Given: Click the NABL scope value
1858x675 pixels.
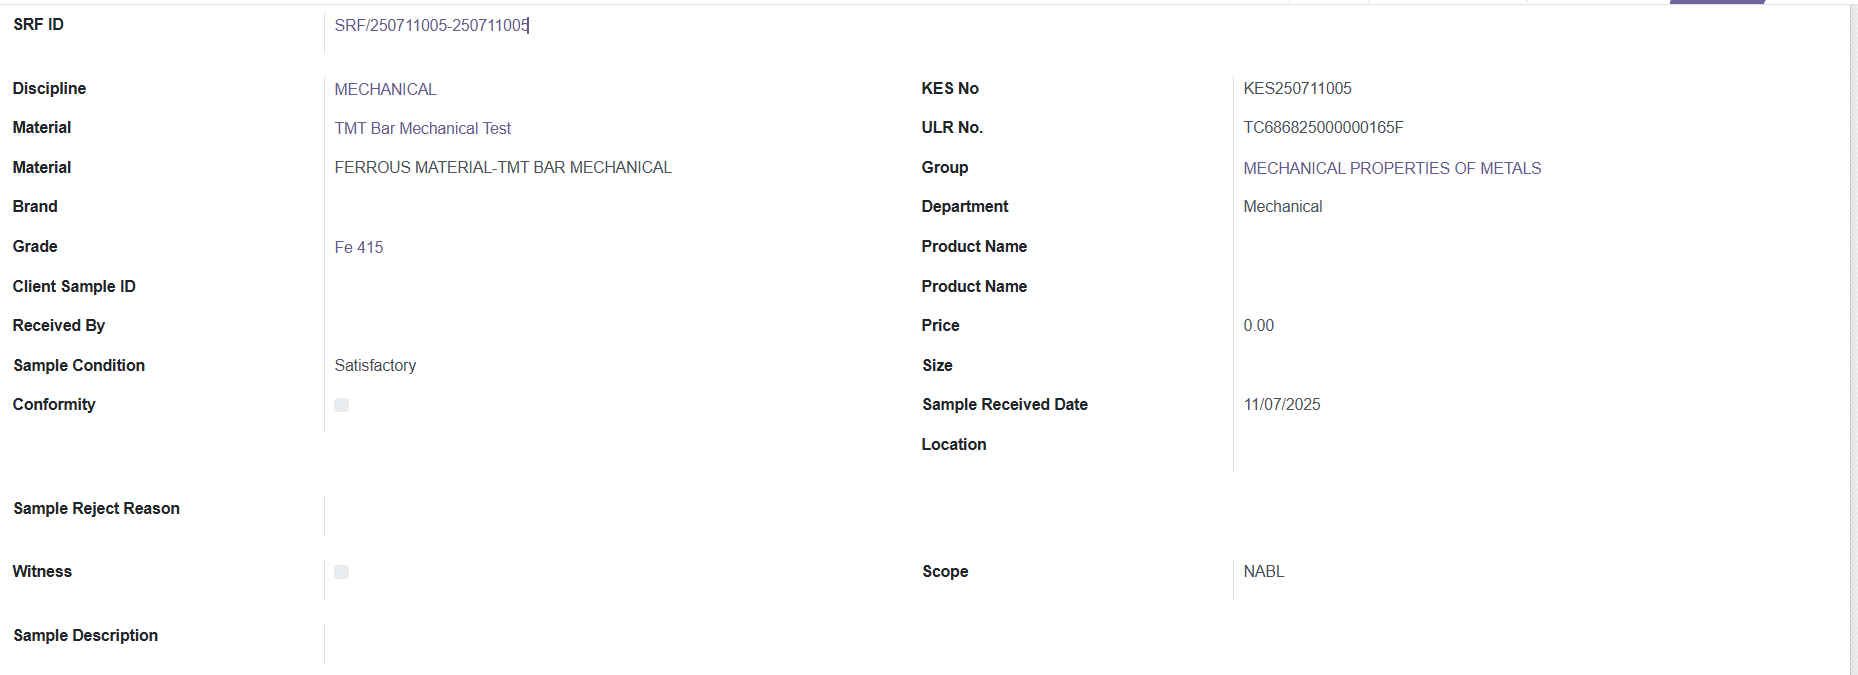Looking at the screenshot, I should pyautogui.click(x=1263, y=571).
